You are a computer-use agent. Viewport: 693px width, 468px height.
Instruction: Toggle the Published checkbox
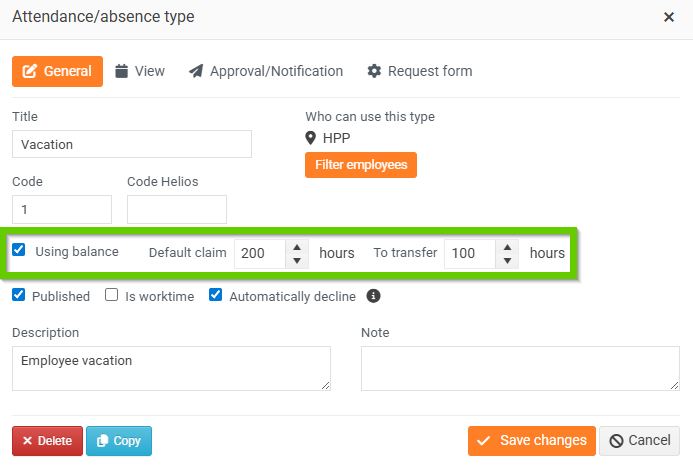[19, 296]
